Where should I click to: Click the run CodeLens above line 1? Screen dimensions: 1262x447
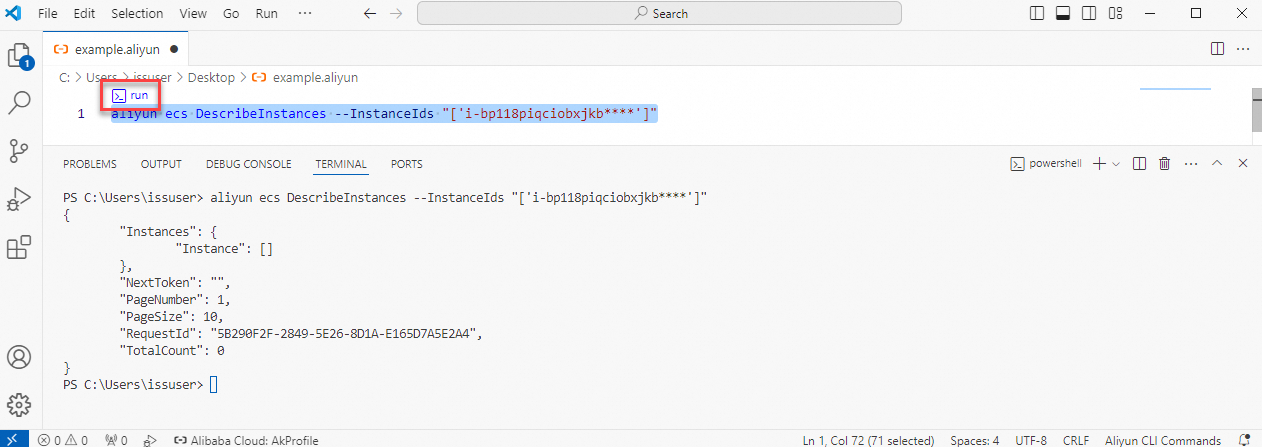[131, 96]
